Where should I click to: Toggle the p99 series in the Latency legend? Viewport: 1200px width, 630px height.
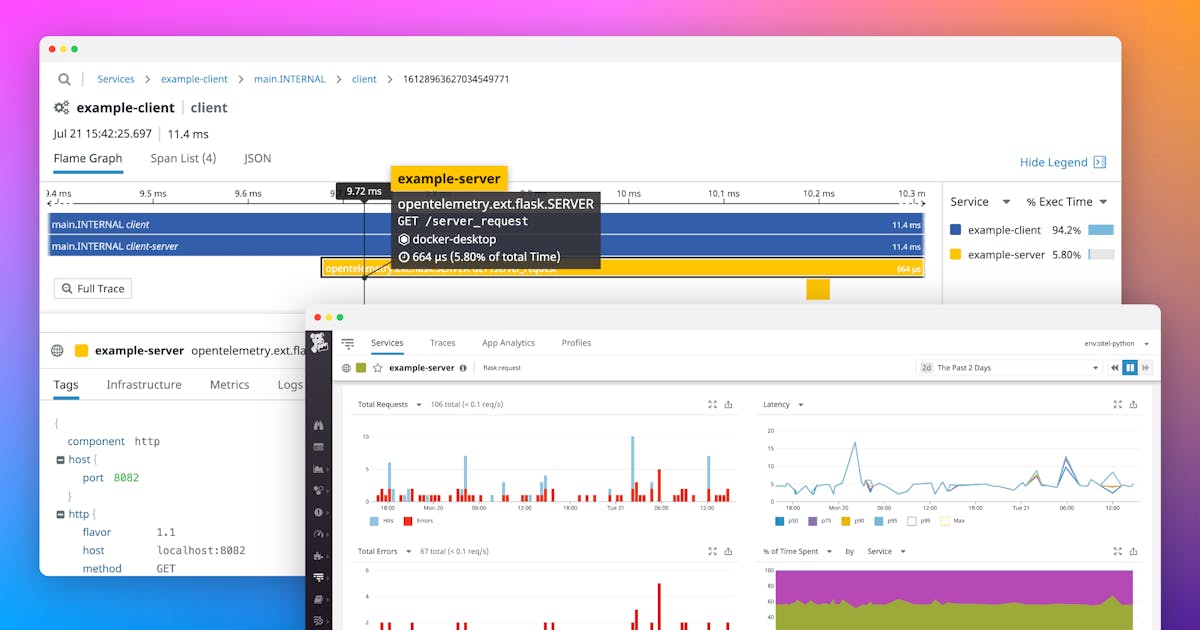[x=911, y=522]
